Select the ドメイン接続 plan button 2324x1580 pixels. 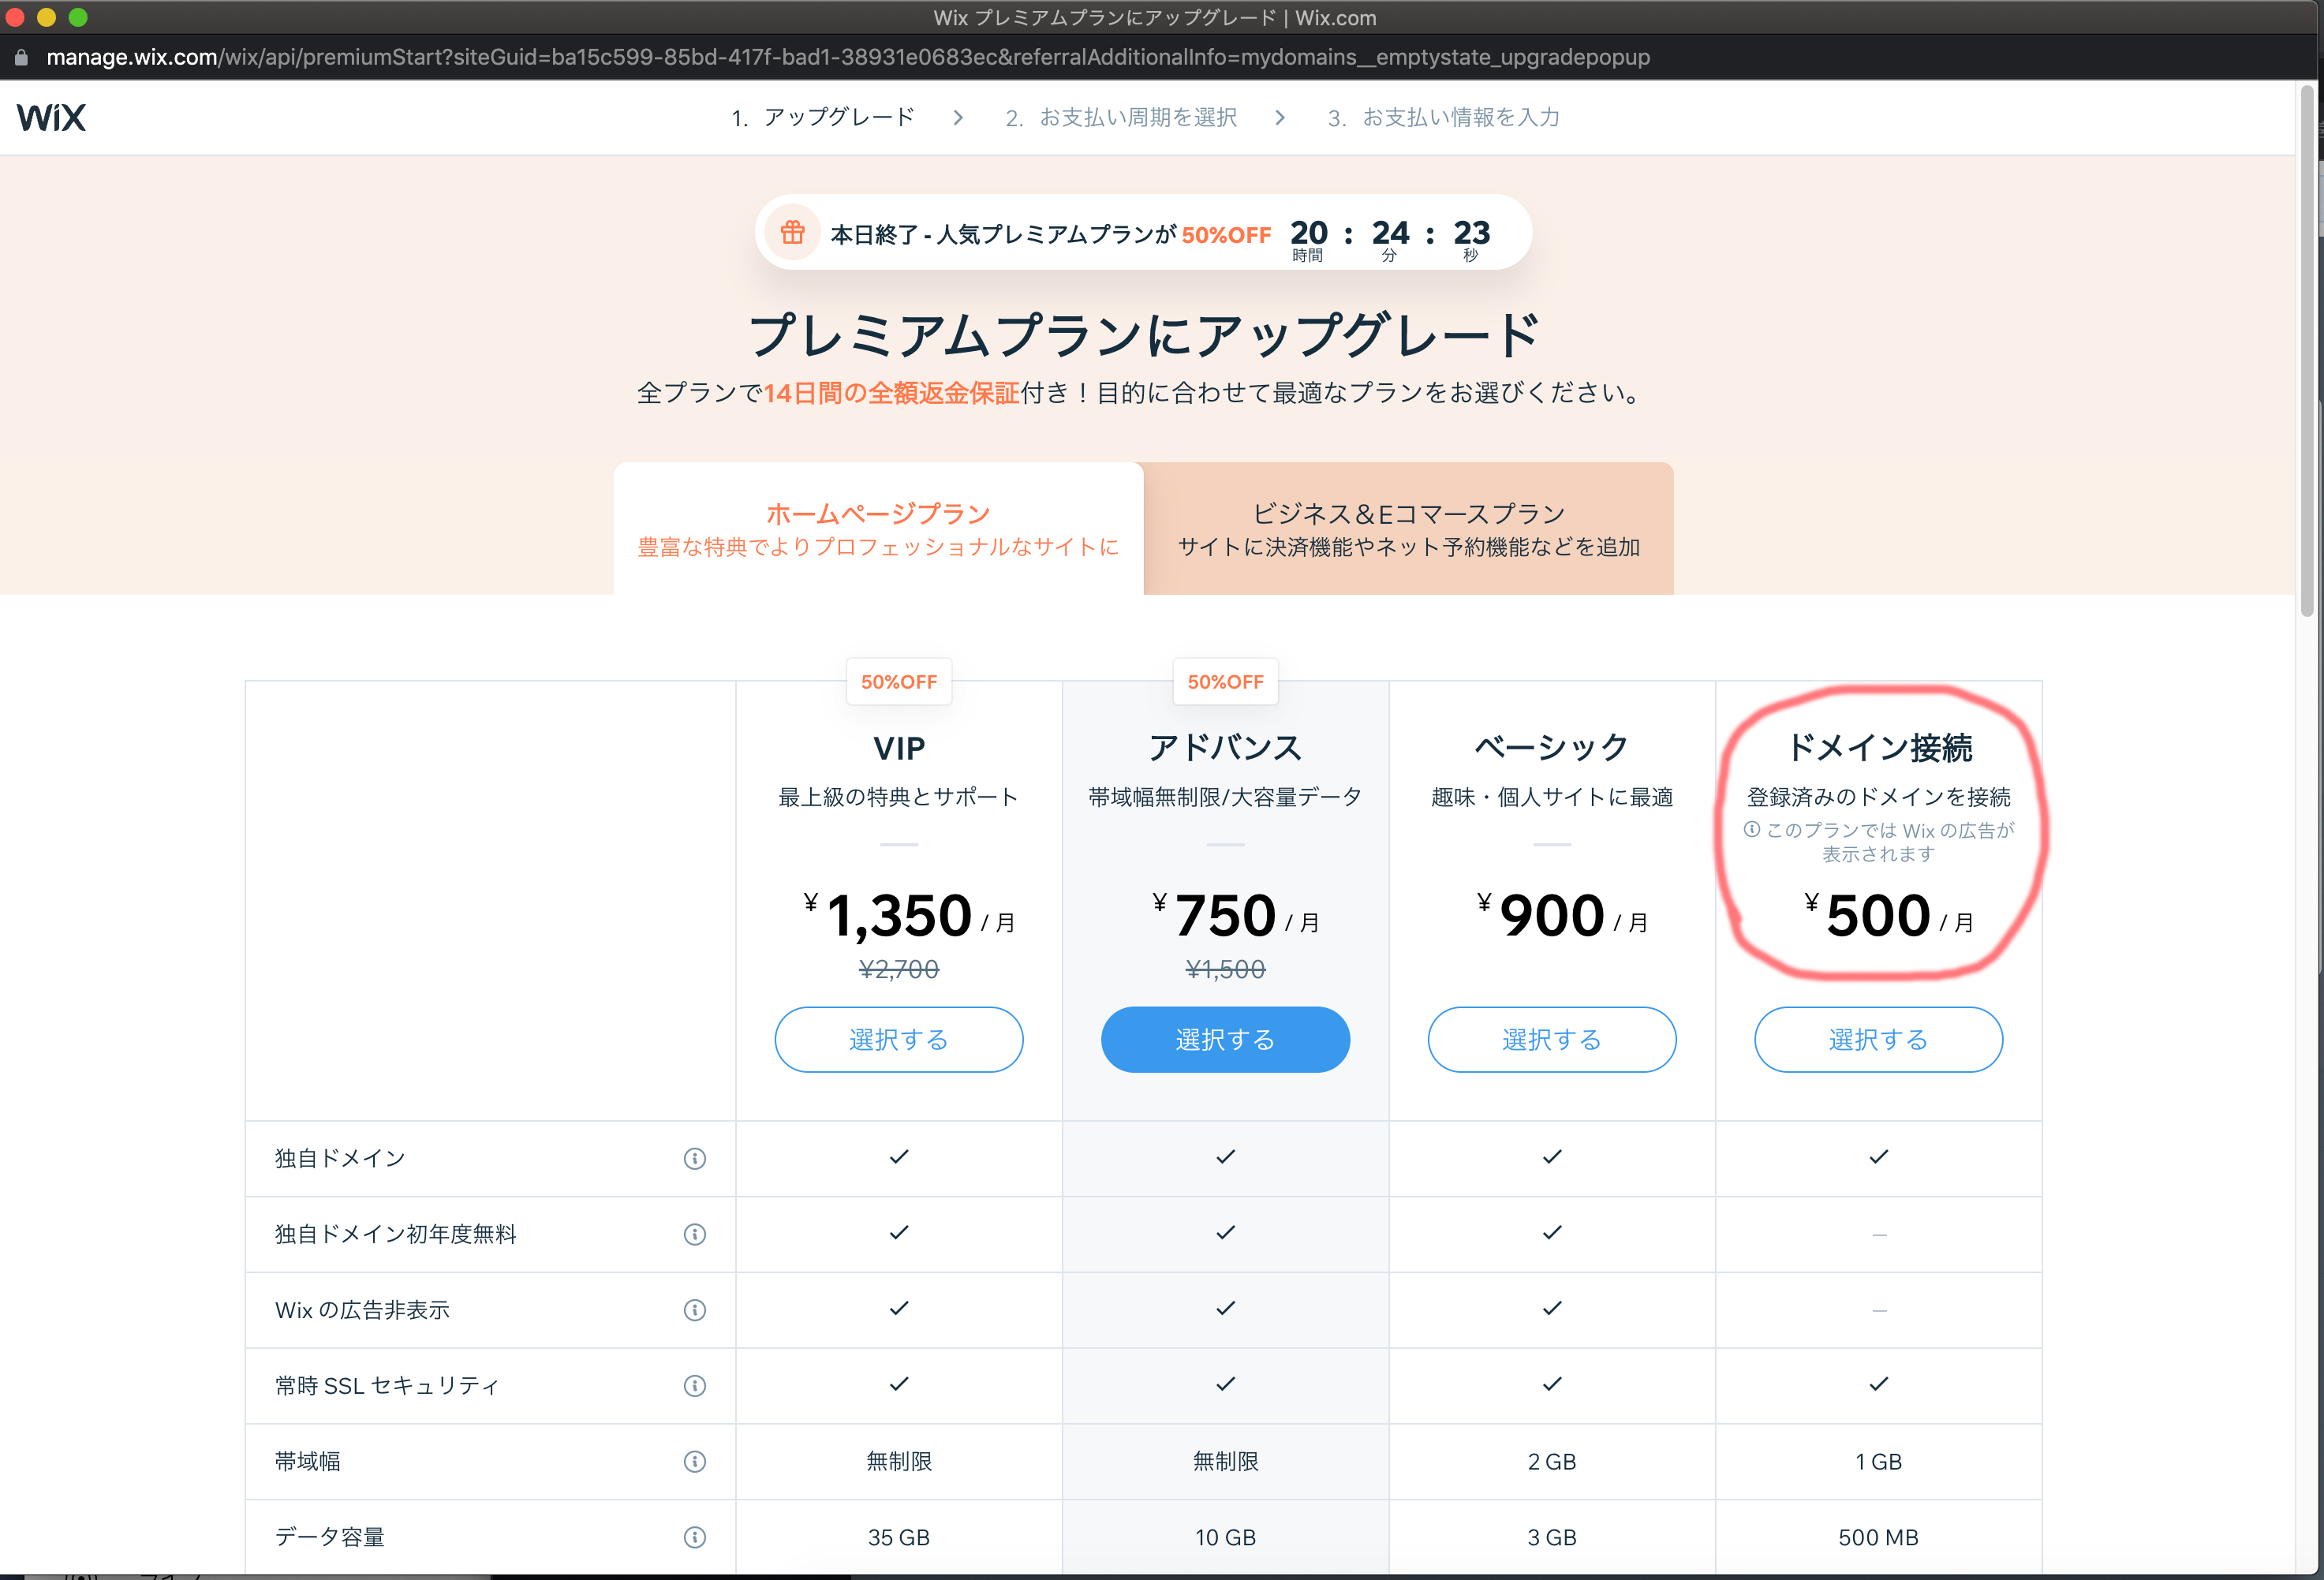pyautogui.click(x=1878, y=1039)
